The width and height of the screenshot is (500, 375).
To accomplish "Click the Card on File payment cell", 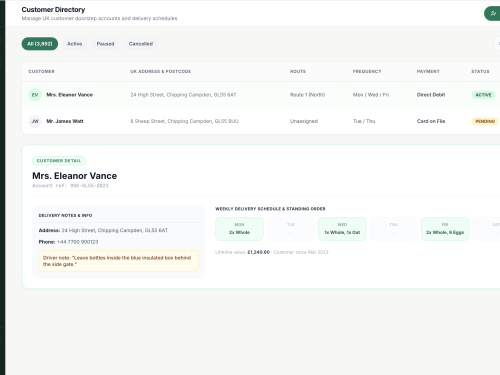I will coord(431,121).
